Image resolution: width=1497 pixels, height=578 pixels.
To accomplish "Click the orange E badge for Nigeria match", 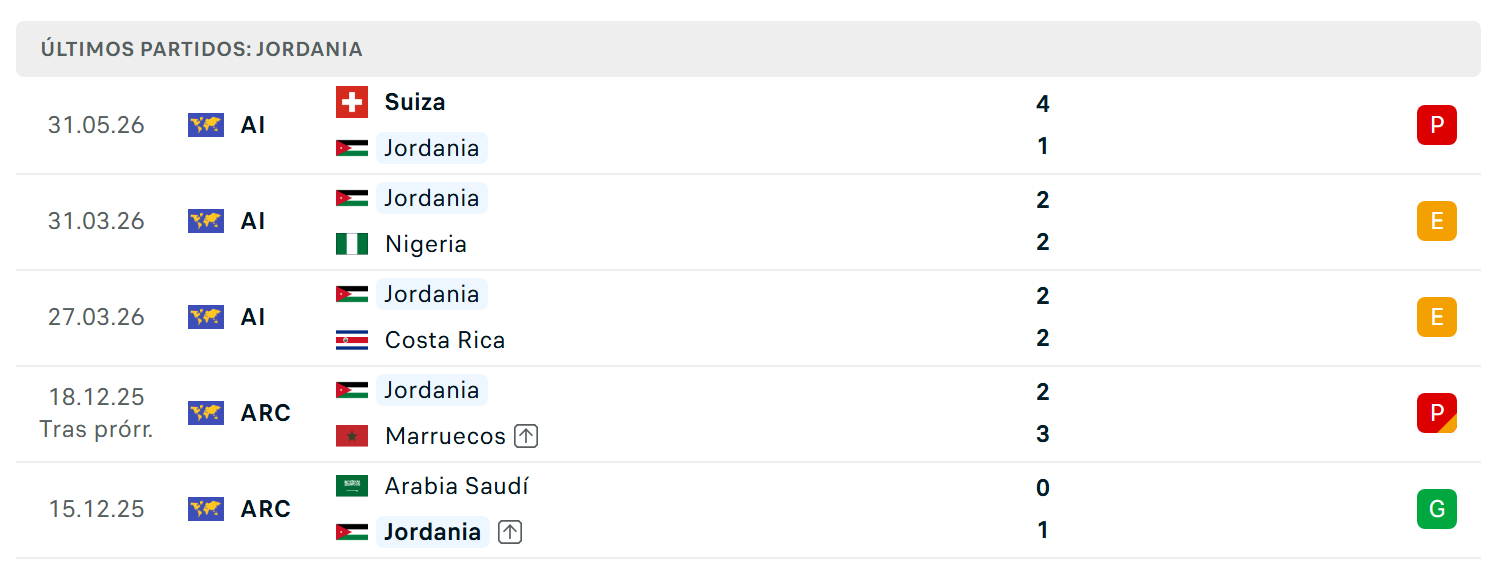I will click(1437, 221).
